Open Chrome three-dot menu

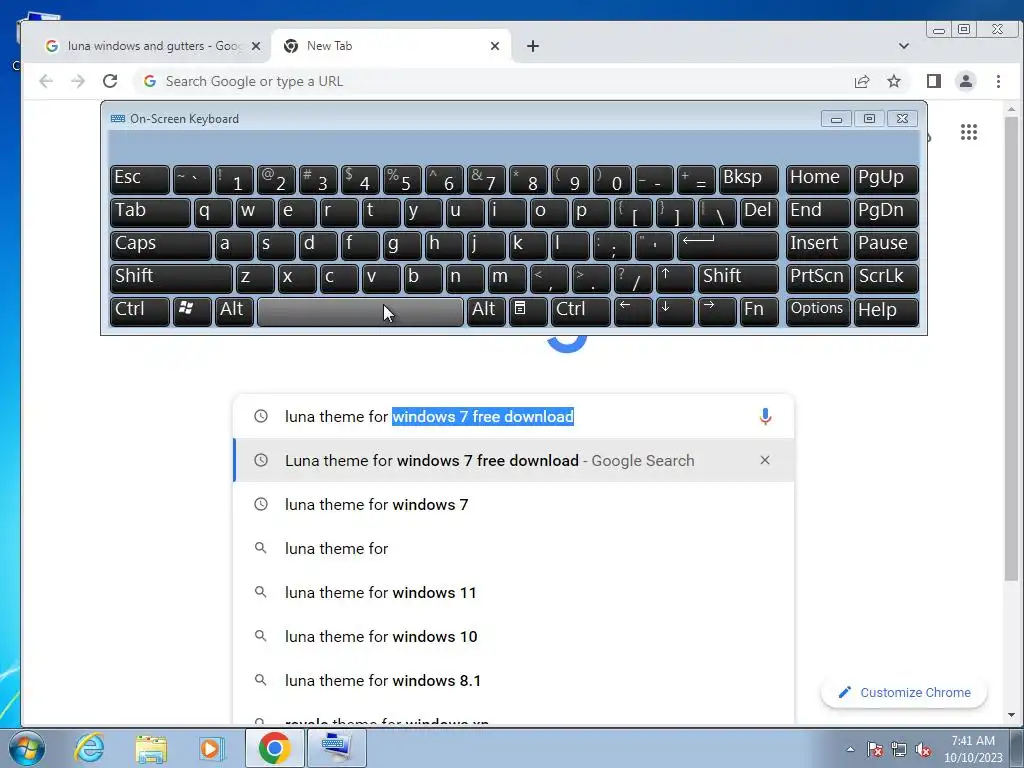998,81
